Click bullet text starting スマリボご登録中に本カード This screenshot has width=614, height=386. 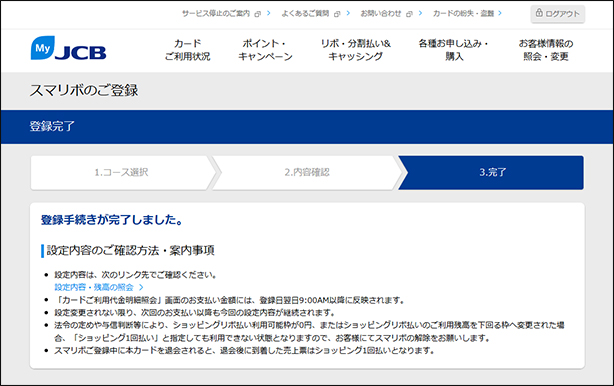click(244, 351)
